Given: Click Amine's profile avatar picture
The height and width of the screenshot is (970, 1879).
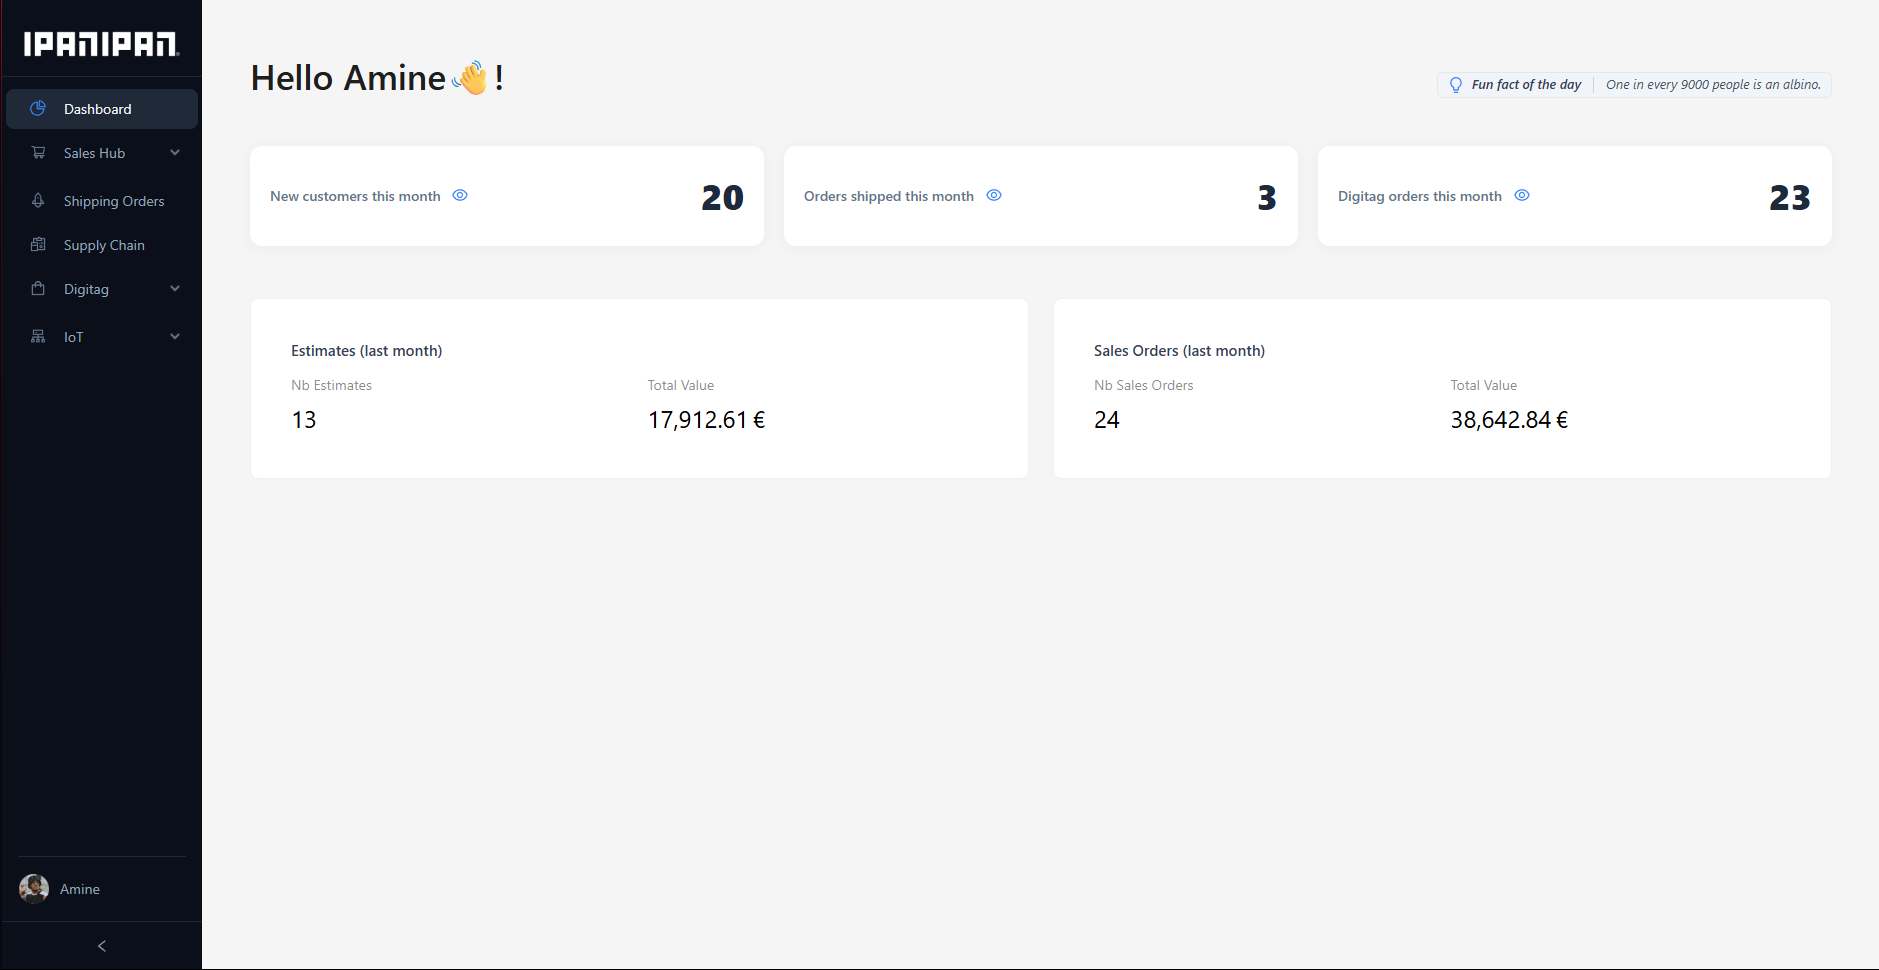Looking at the screenshot, I should tap(34, 889).
